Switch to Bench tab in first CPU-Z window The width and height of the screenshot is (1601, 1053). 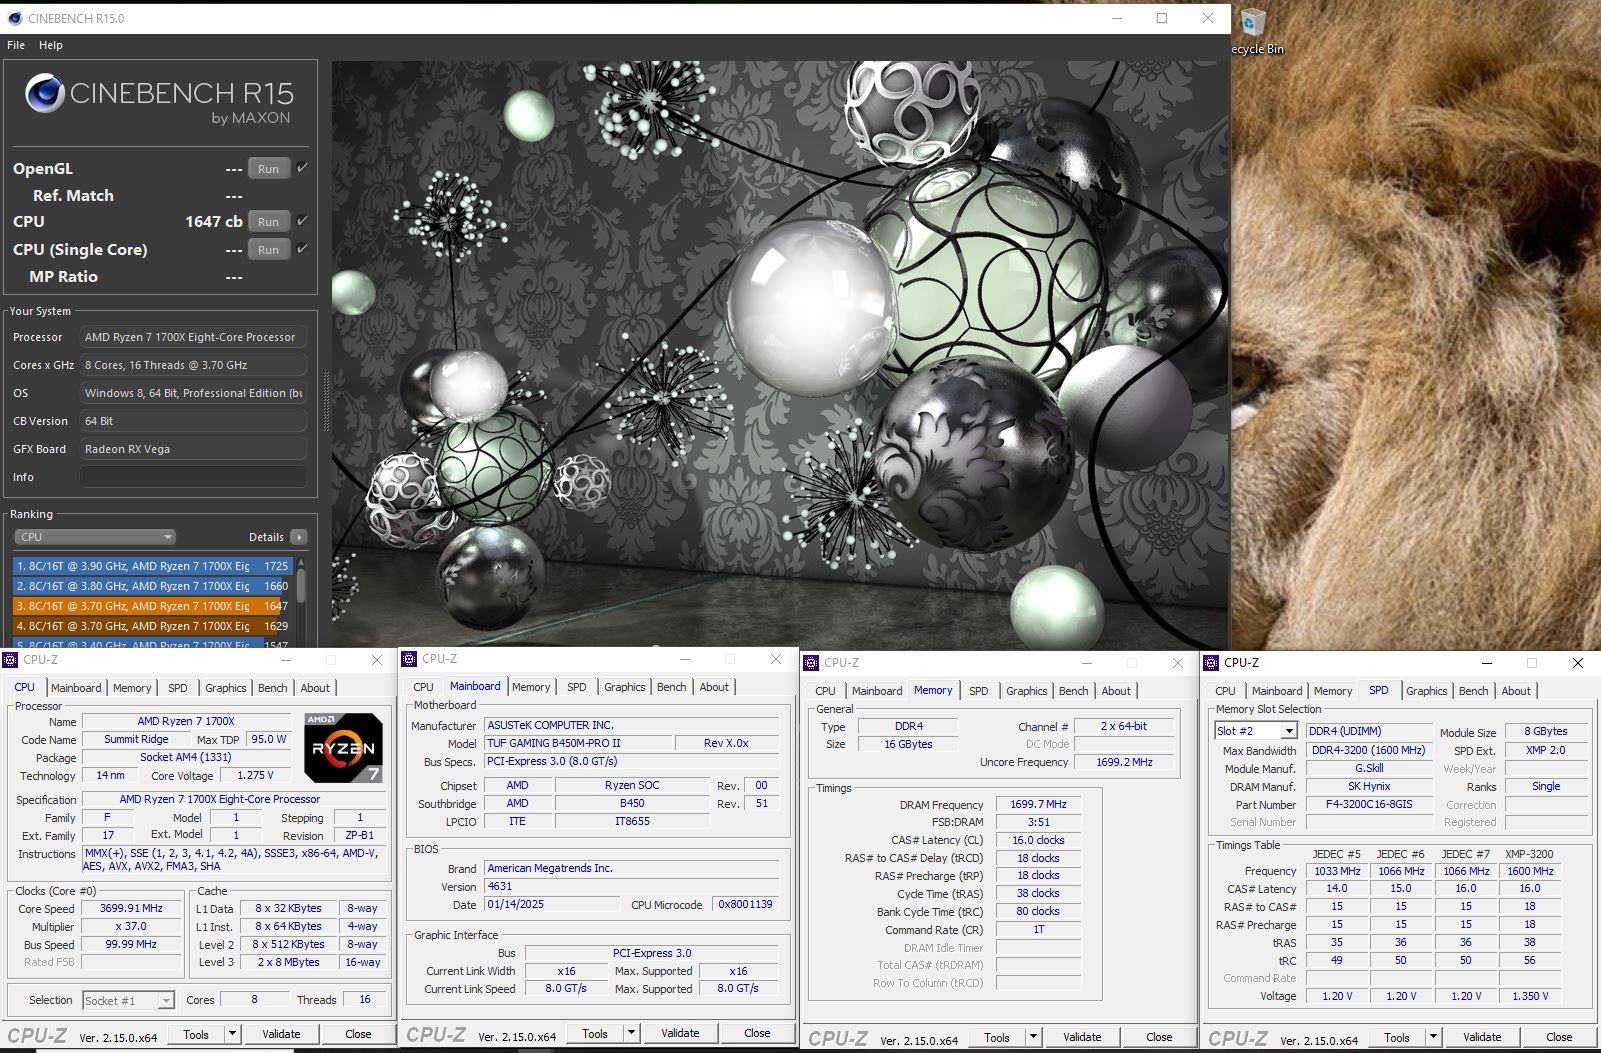click(x=273, y=688)
